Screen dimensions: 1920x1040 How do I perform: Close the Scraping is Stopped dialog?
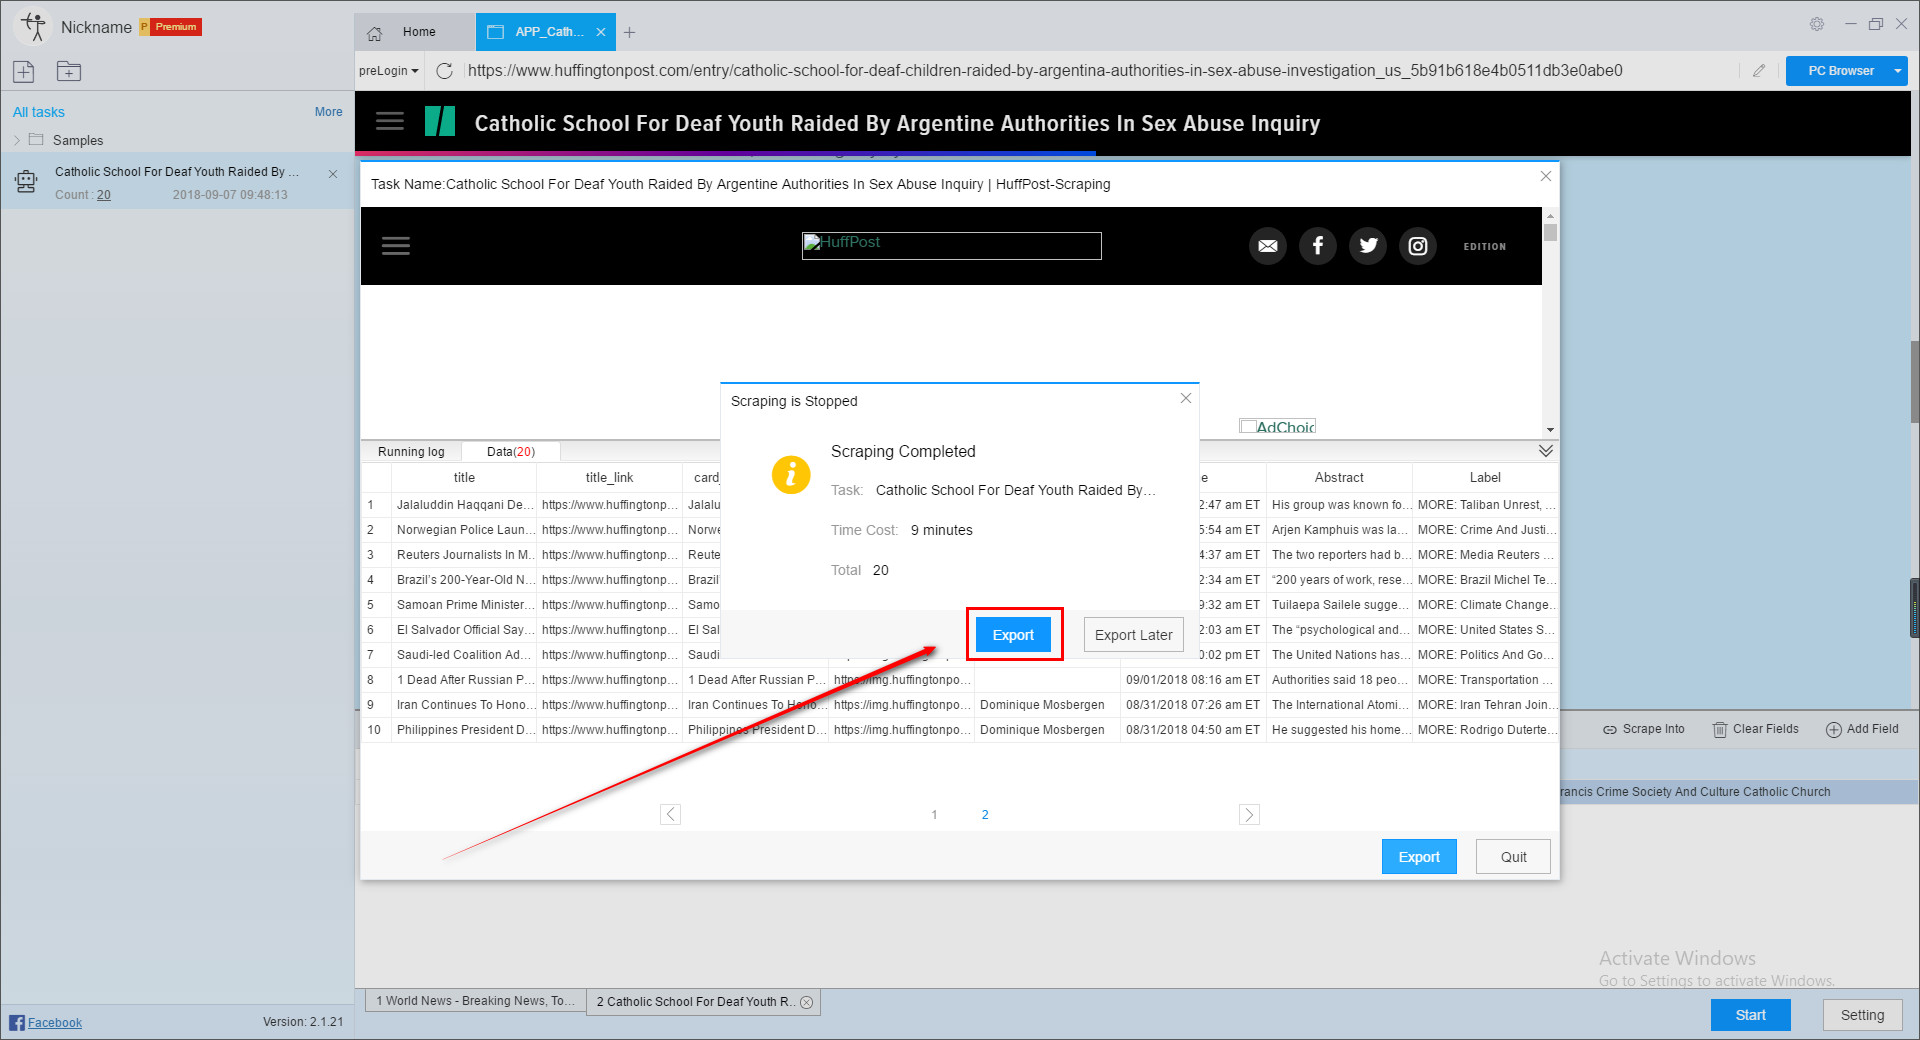[x=1186, y=398]
